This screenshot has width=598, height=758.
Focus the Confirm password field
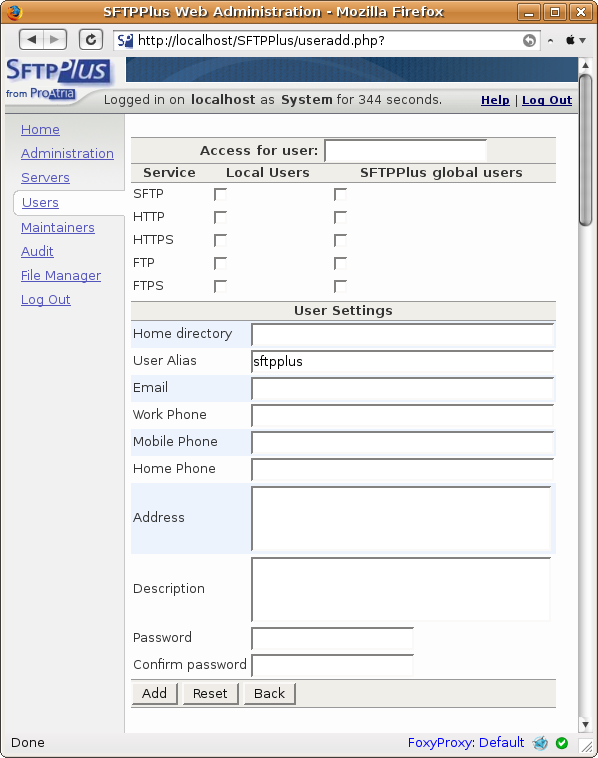(x=333, y=665)
